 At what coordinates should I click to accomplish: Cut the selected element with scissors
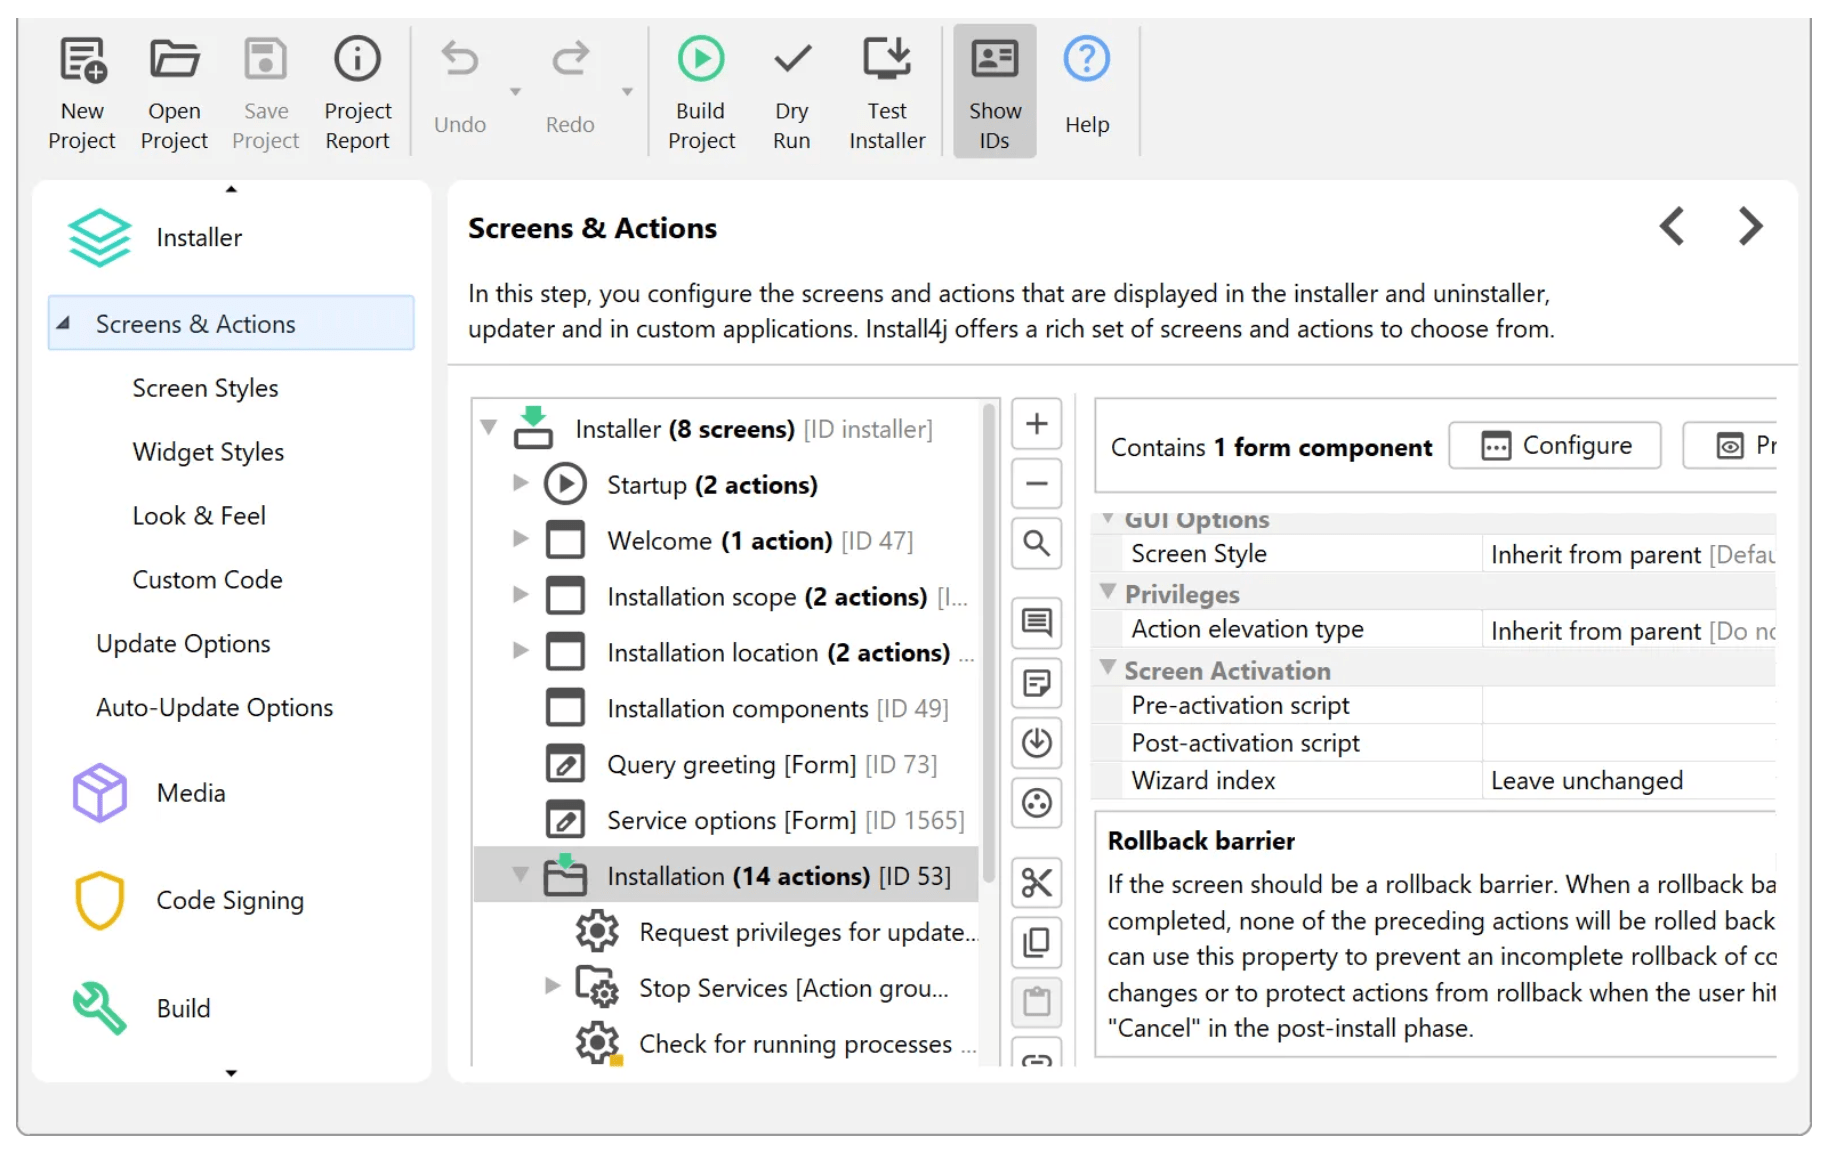pyautogui.click(x=1037, y=883)
